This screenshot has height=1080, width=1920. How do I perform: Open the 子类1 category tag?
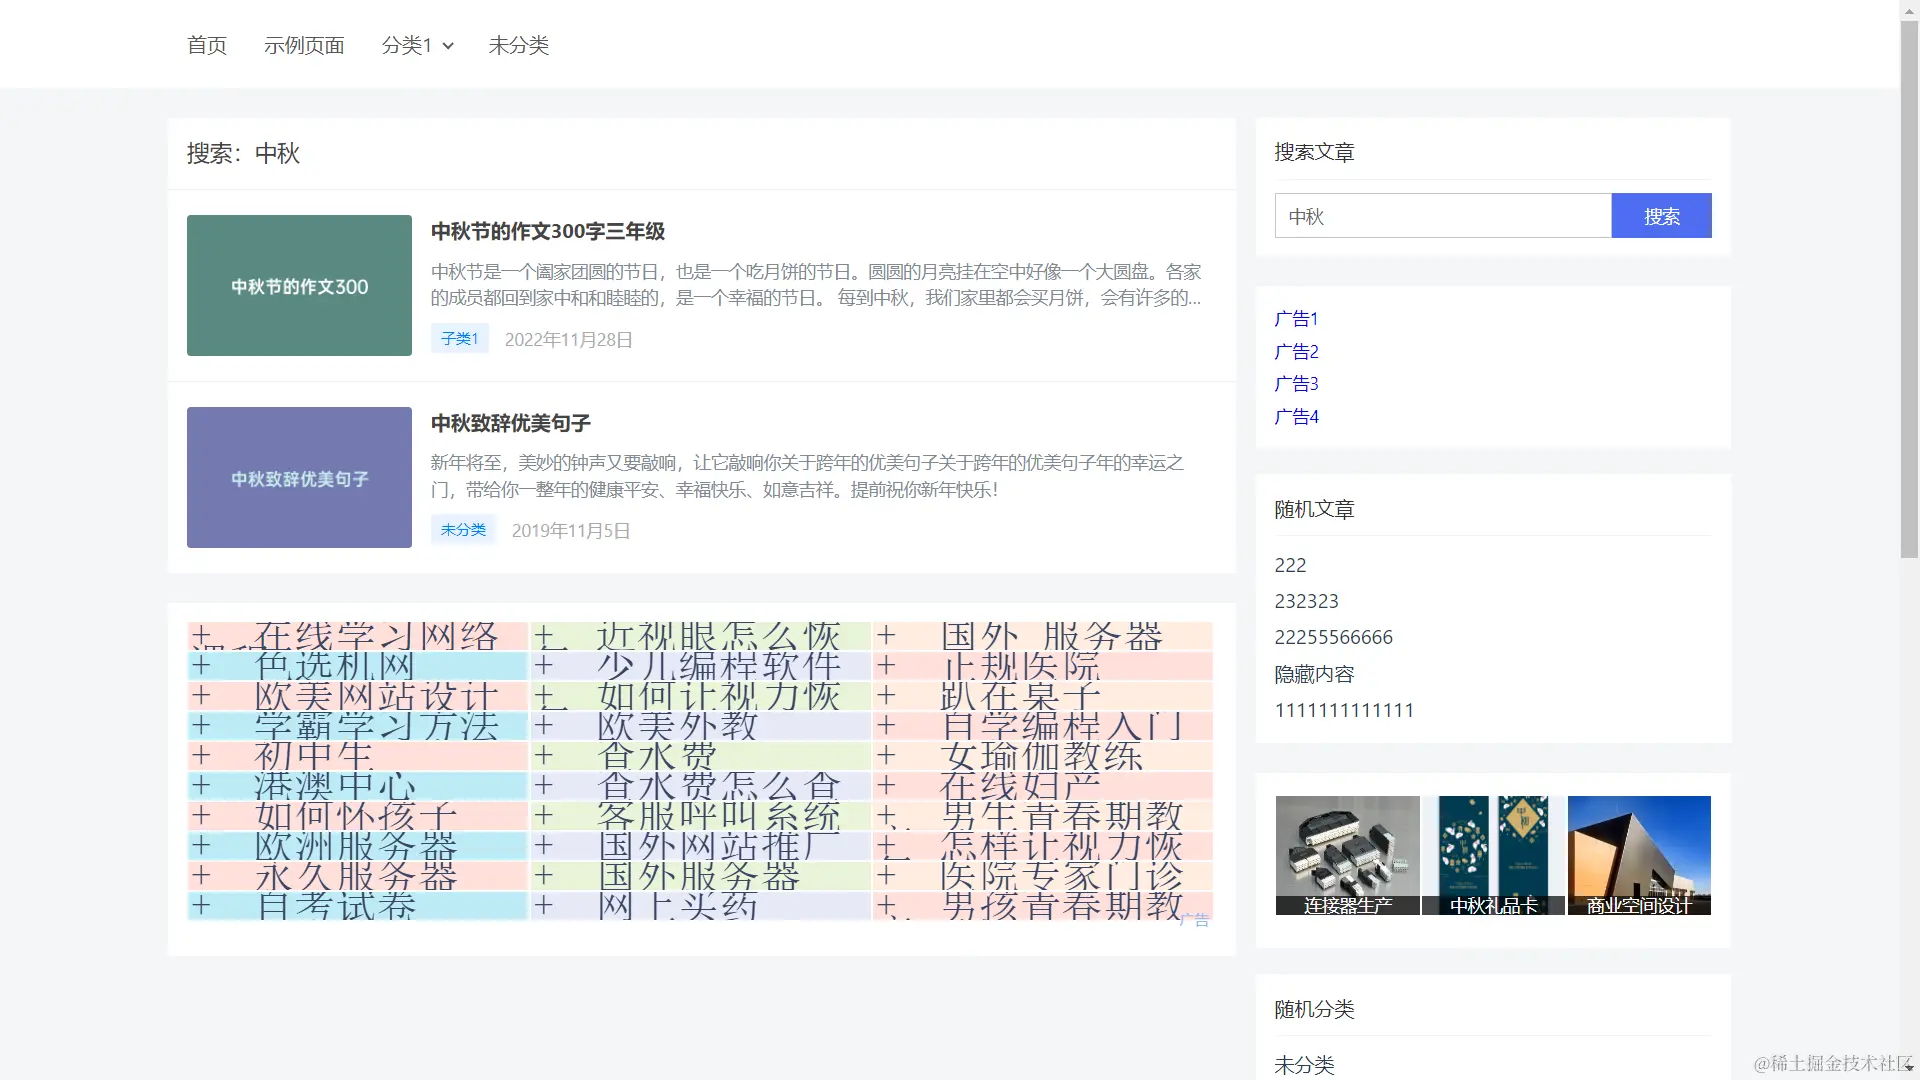pyautogui.click(x=459, y=338)
